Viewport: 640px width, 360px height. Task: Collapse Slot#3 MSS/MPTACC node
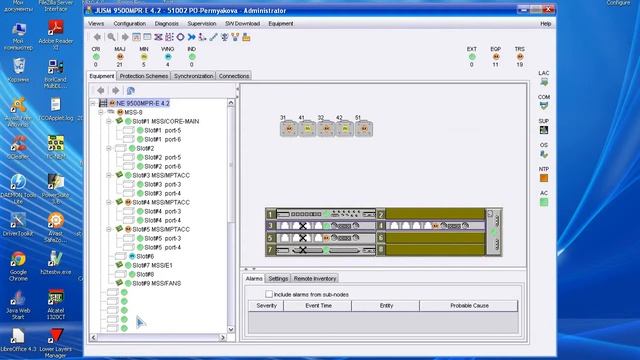109,175
